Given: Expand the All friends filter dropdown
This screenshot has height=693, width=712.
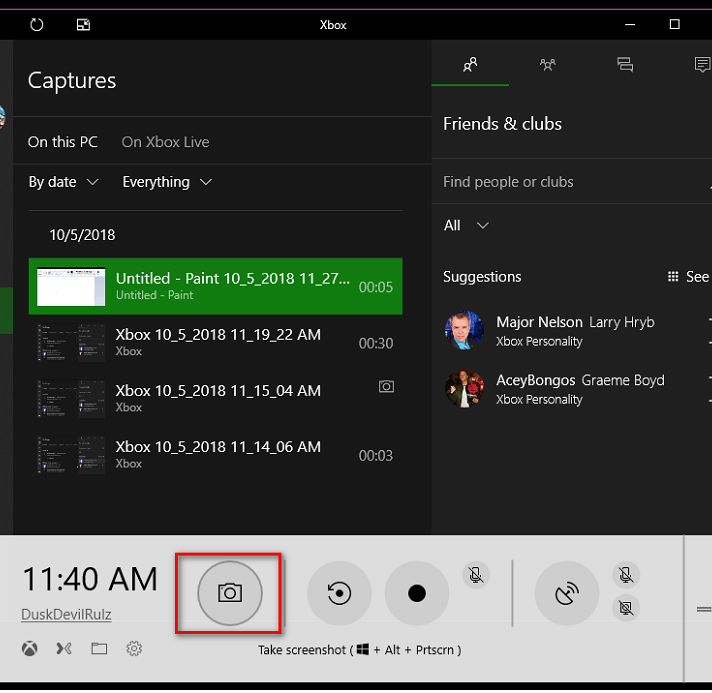Looking at the screenshot, I should [x=466, y=225].
